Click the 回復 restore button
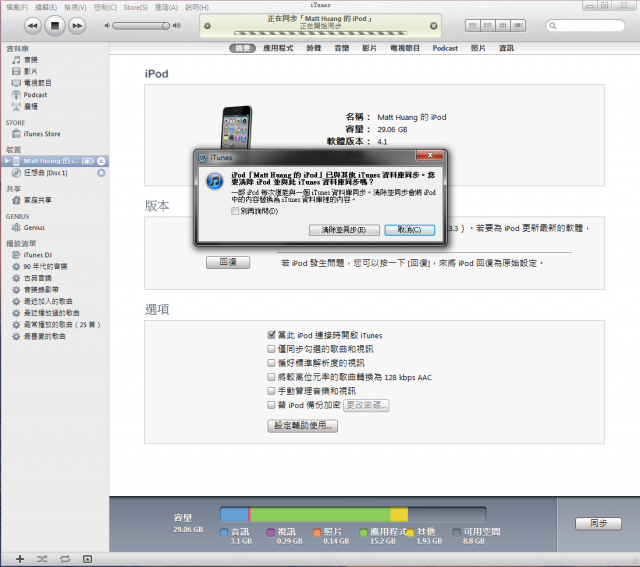This screenshot has width=640, height=567. click(228, 262)
